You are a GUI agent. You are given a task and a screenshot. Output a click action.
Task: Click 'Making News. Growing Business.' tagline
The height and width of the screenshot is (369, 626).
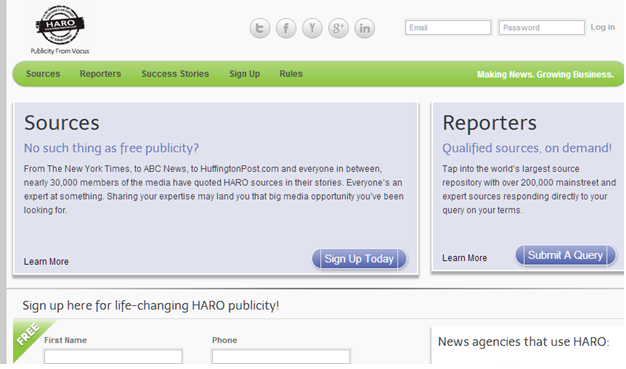pyautogui.click(x=545, y=74)
